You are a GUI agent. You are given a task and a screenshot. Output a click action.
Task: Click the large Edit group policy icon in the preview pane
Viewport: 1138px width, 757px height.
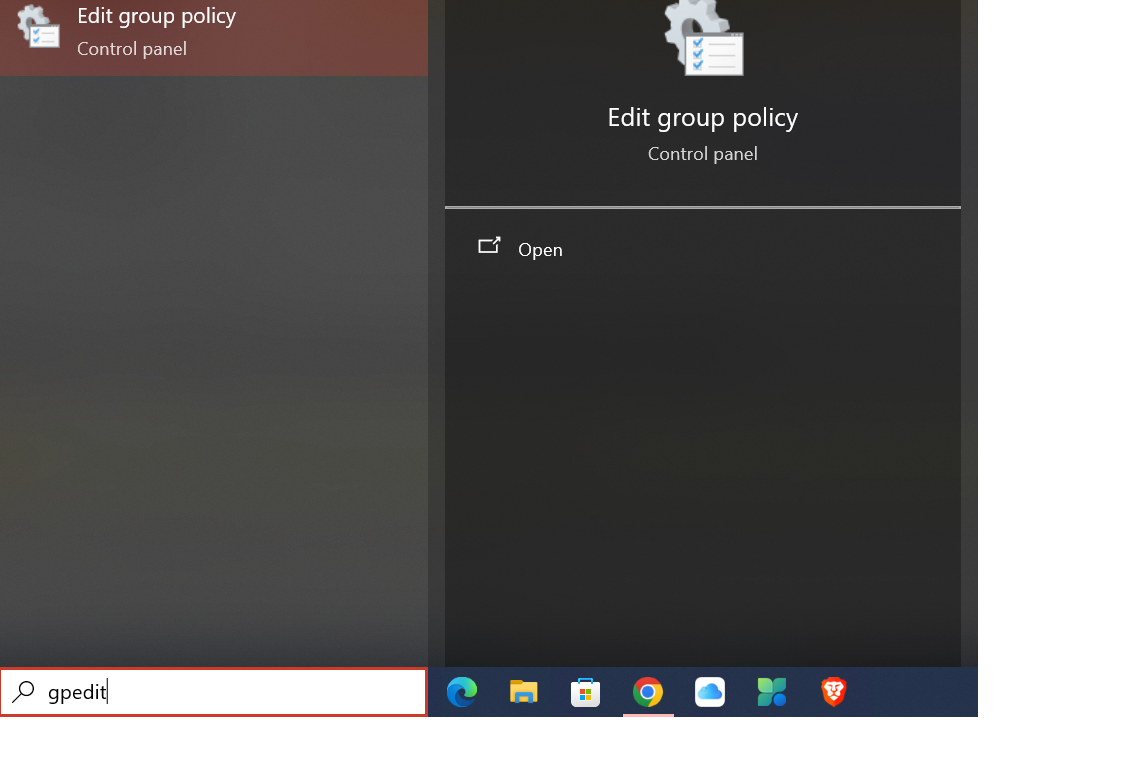(x=704, y=38)
